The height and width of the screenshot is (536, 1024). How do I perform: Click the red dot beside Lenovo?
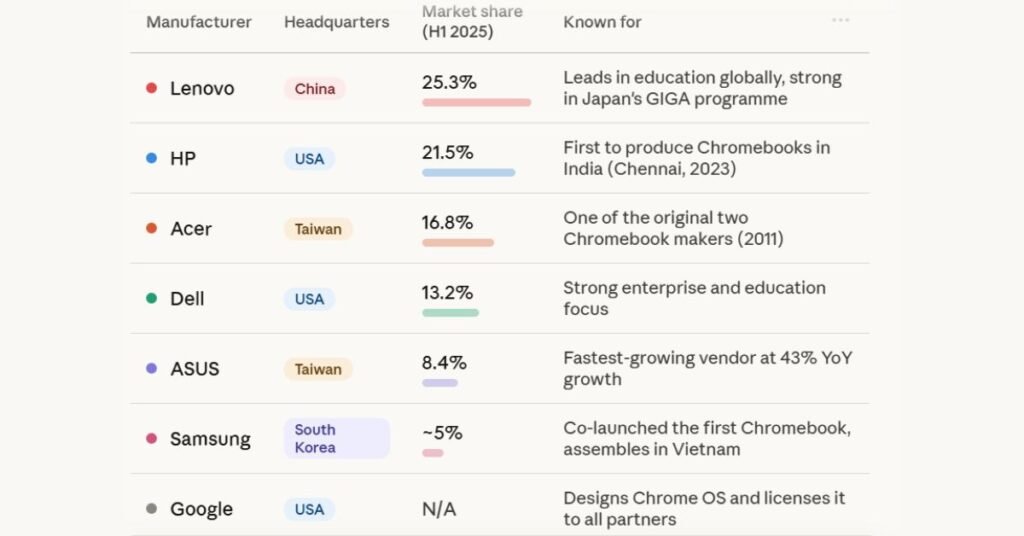[152, 88]
